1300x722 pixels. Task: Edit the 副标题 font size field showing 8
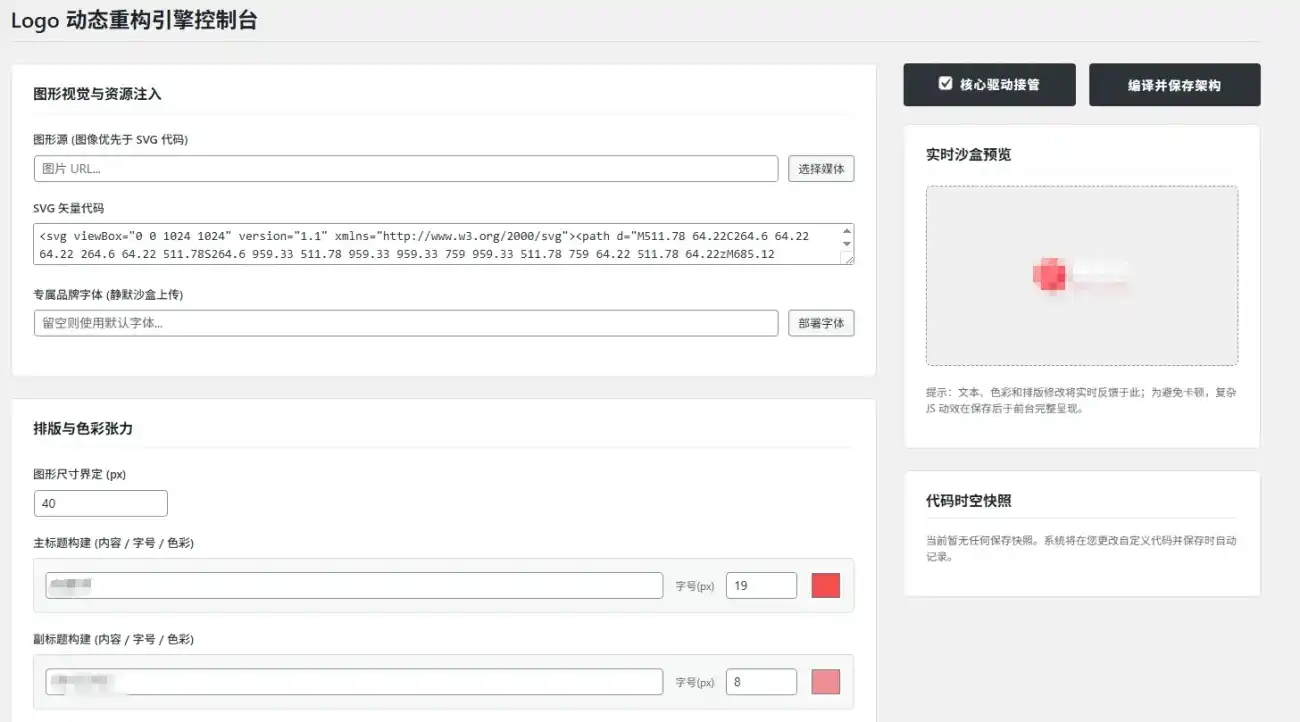(761, 682)
